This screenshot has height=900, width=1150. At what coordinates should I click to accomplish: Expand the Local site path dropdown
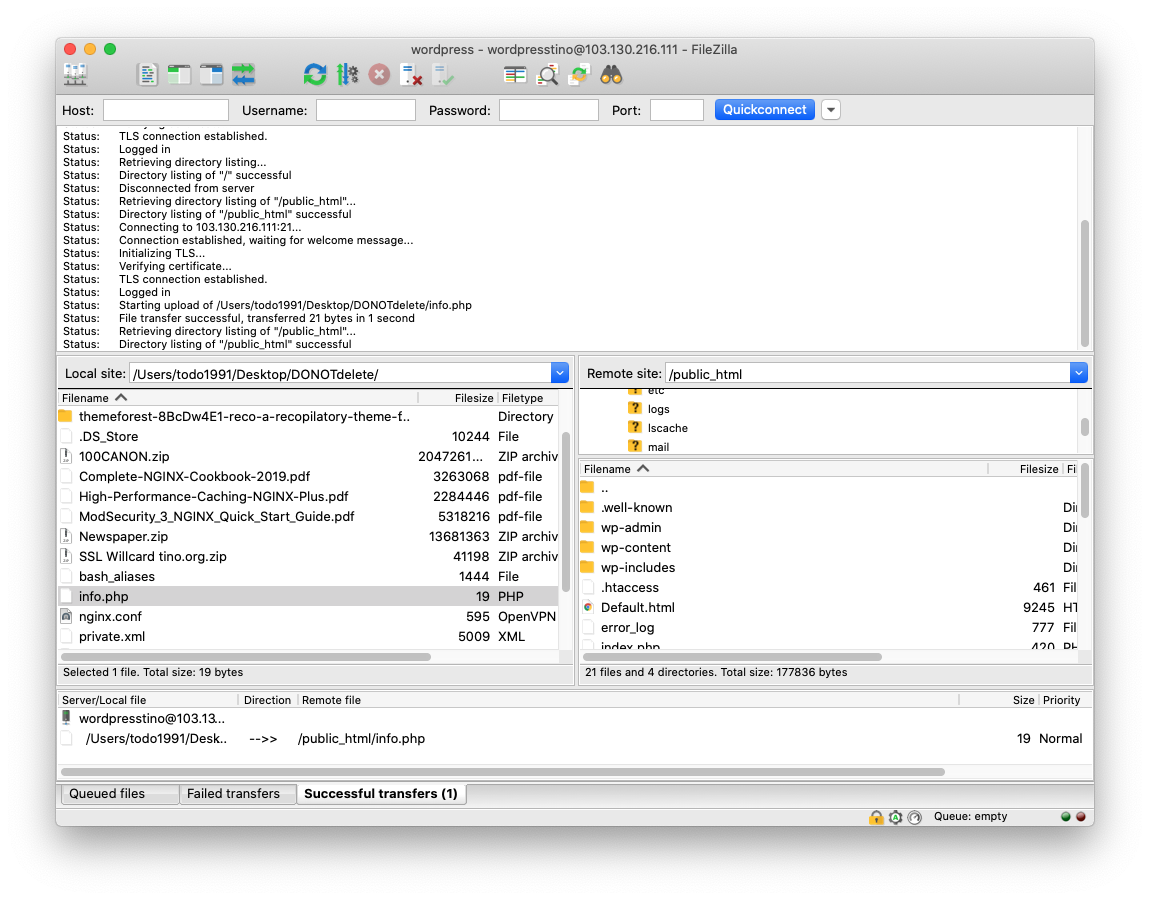pyautogui.click(x=560, y=373)
